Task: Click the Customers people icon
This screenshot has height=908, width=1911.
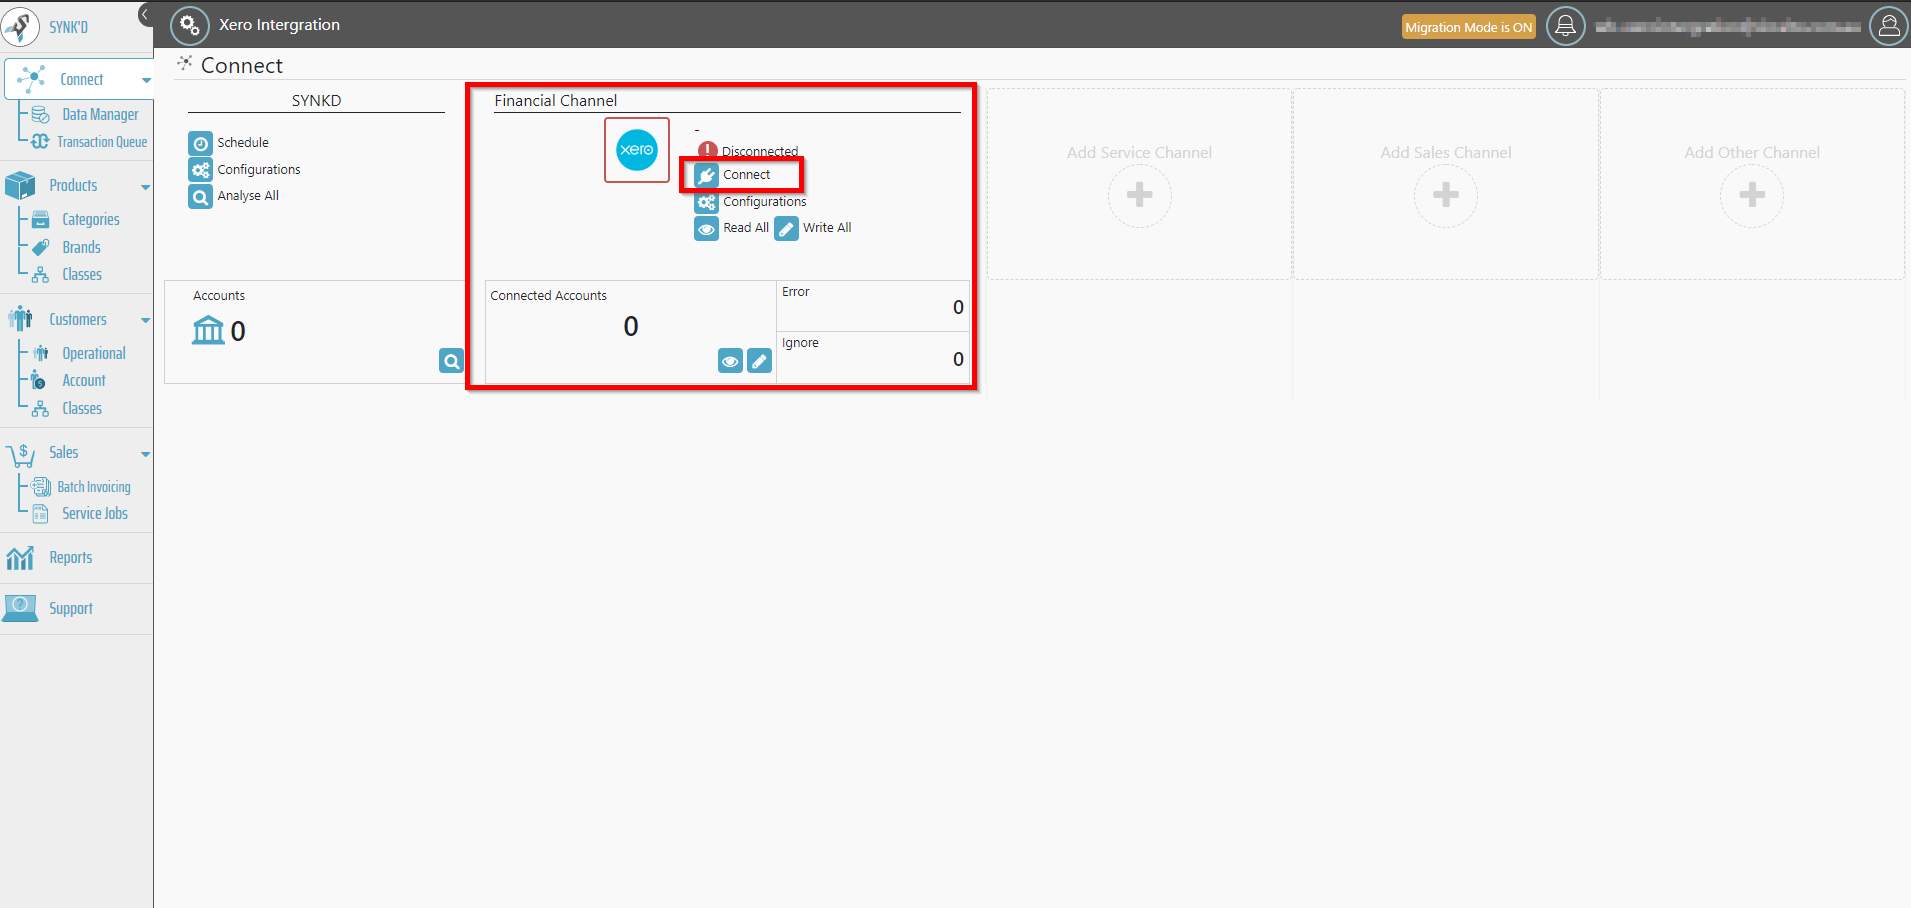Action: tap(20, 319)
